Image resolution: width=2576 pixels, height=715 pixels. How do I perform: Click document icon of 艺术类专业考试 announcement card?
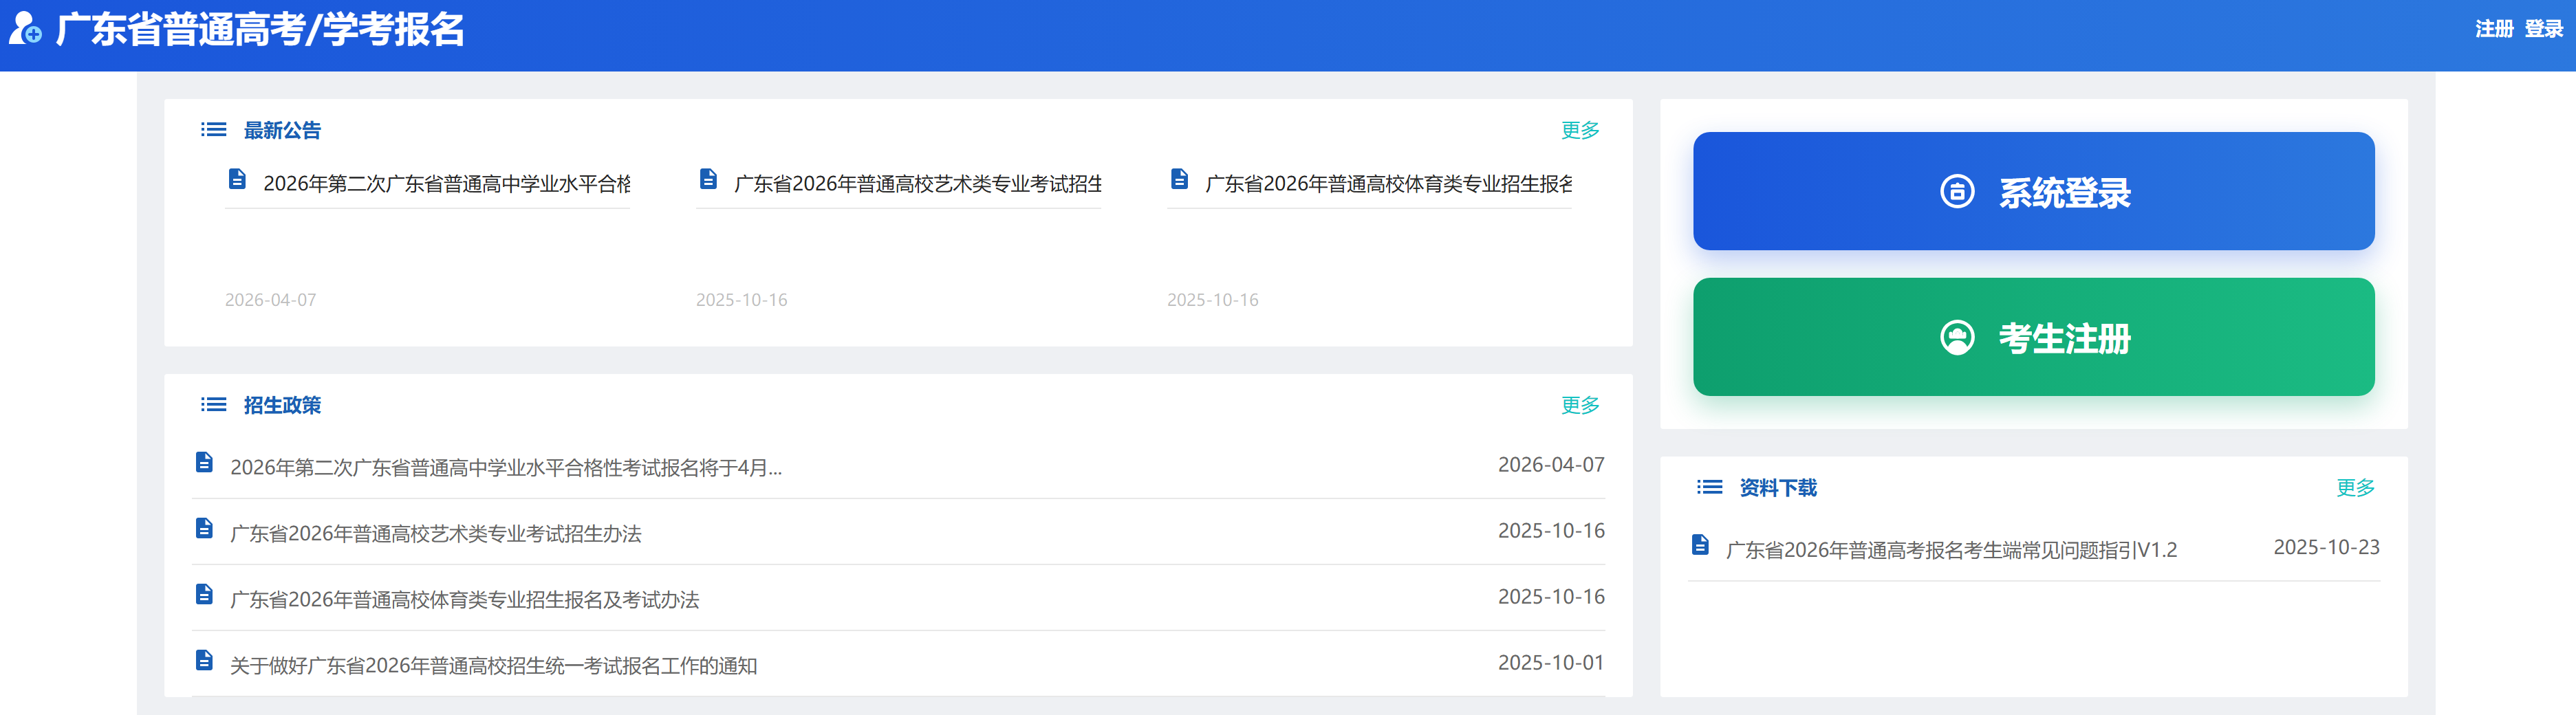click(708, 180)
